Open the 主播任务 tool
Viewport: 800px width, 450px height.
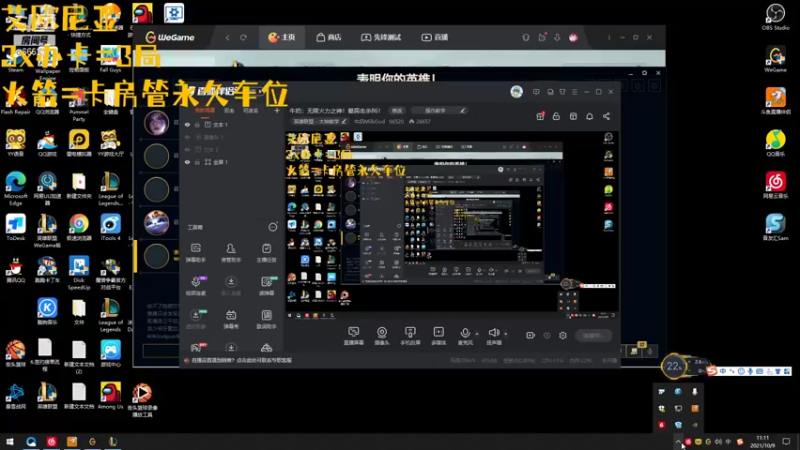[x=266, y=253]
